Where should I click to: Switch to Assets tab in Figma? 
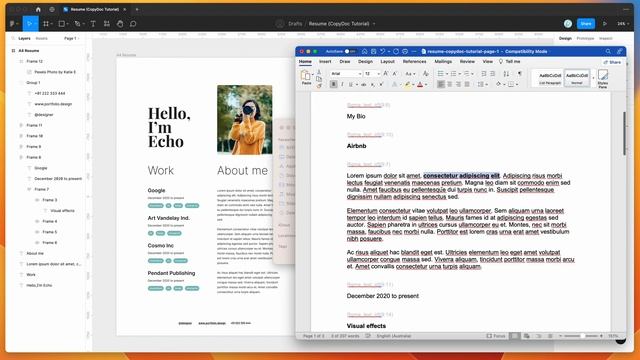[x=42, y=38]
